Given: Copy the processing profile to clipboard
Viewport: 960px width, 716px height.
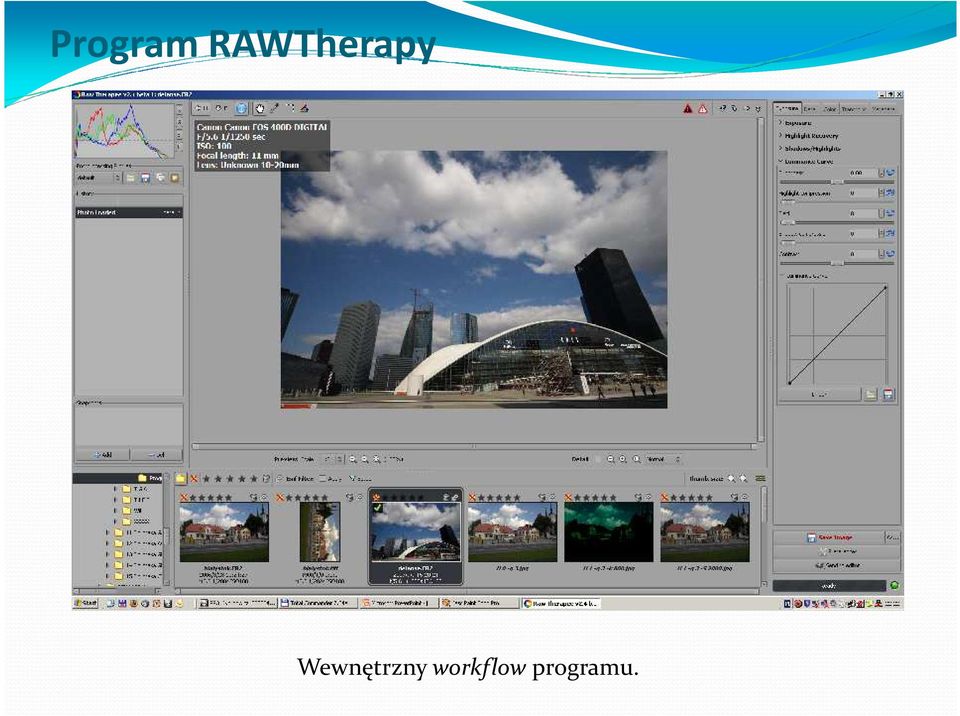Looking at the screenshot, I should point(160,178).
